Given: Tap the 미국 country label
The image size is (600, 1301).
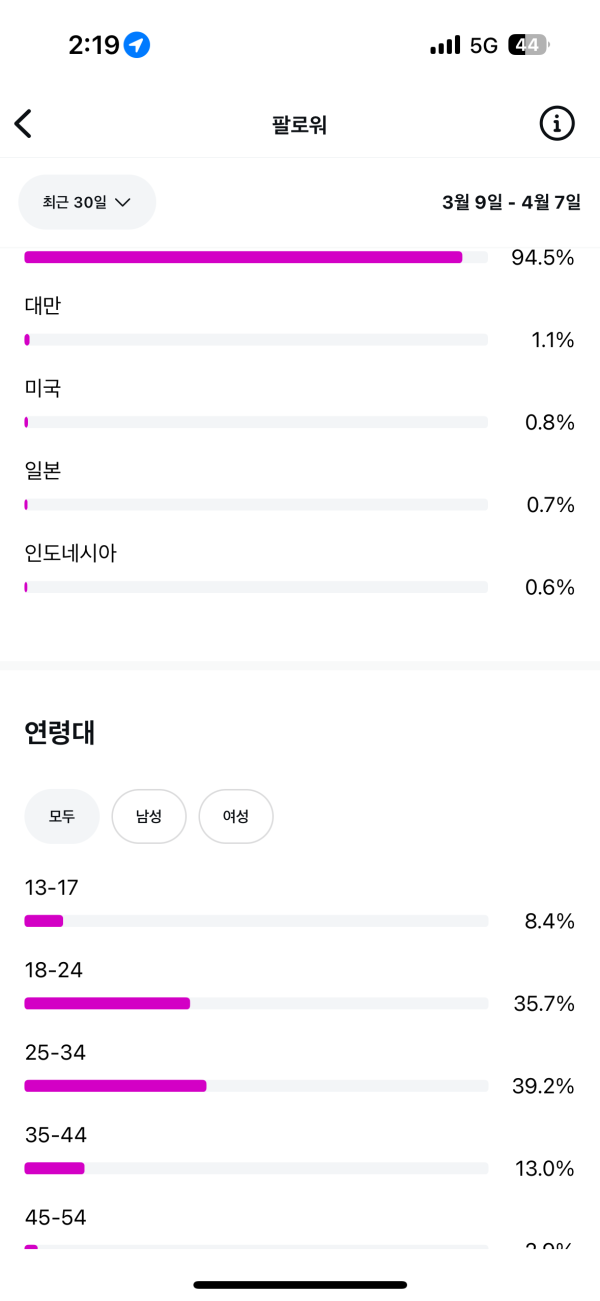Looking at the screenshot, I should (x=43, y=388).
